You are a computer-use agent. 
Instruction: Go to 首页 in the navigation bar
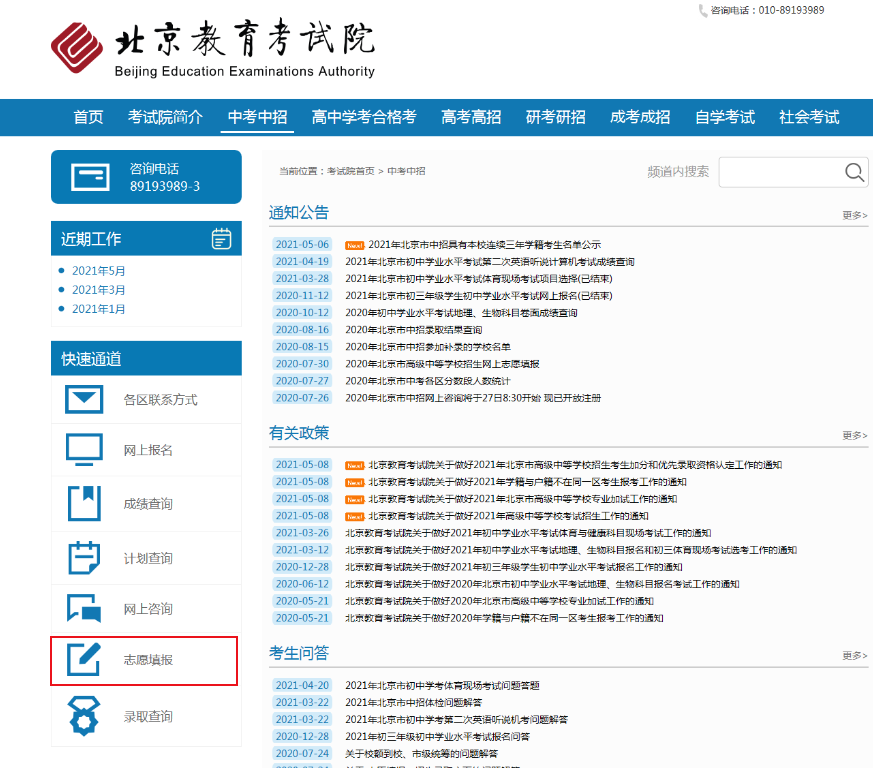tap(89, 117)
